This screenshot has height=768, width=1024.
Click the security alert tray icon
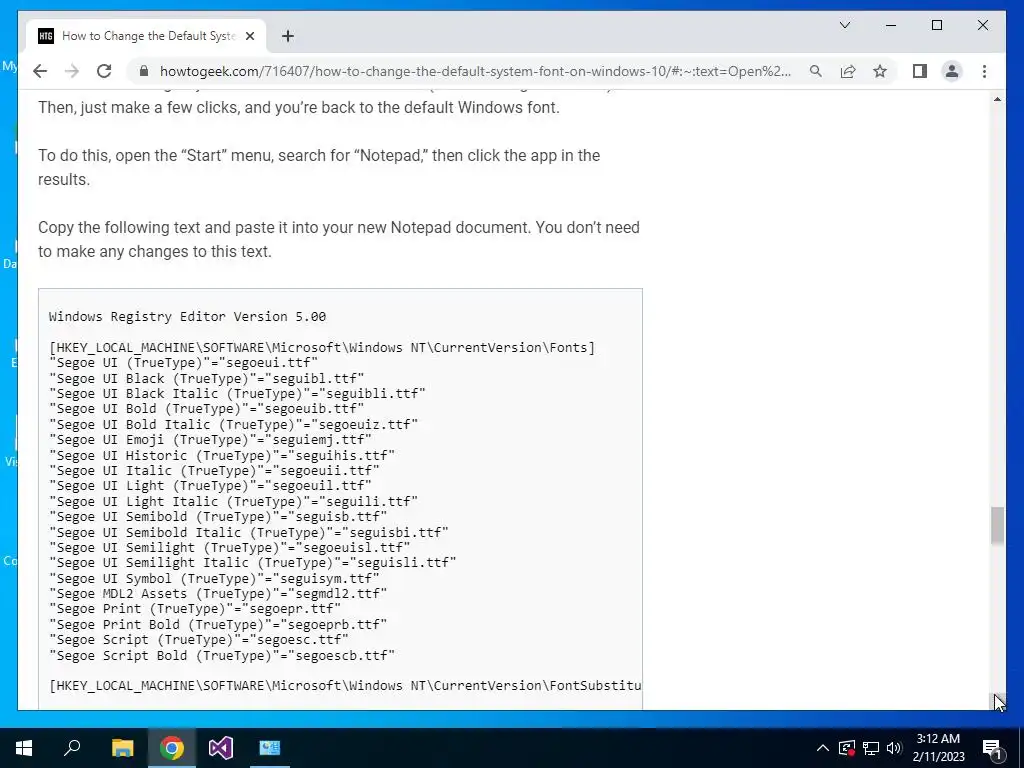846,748
